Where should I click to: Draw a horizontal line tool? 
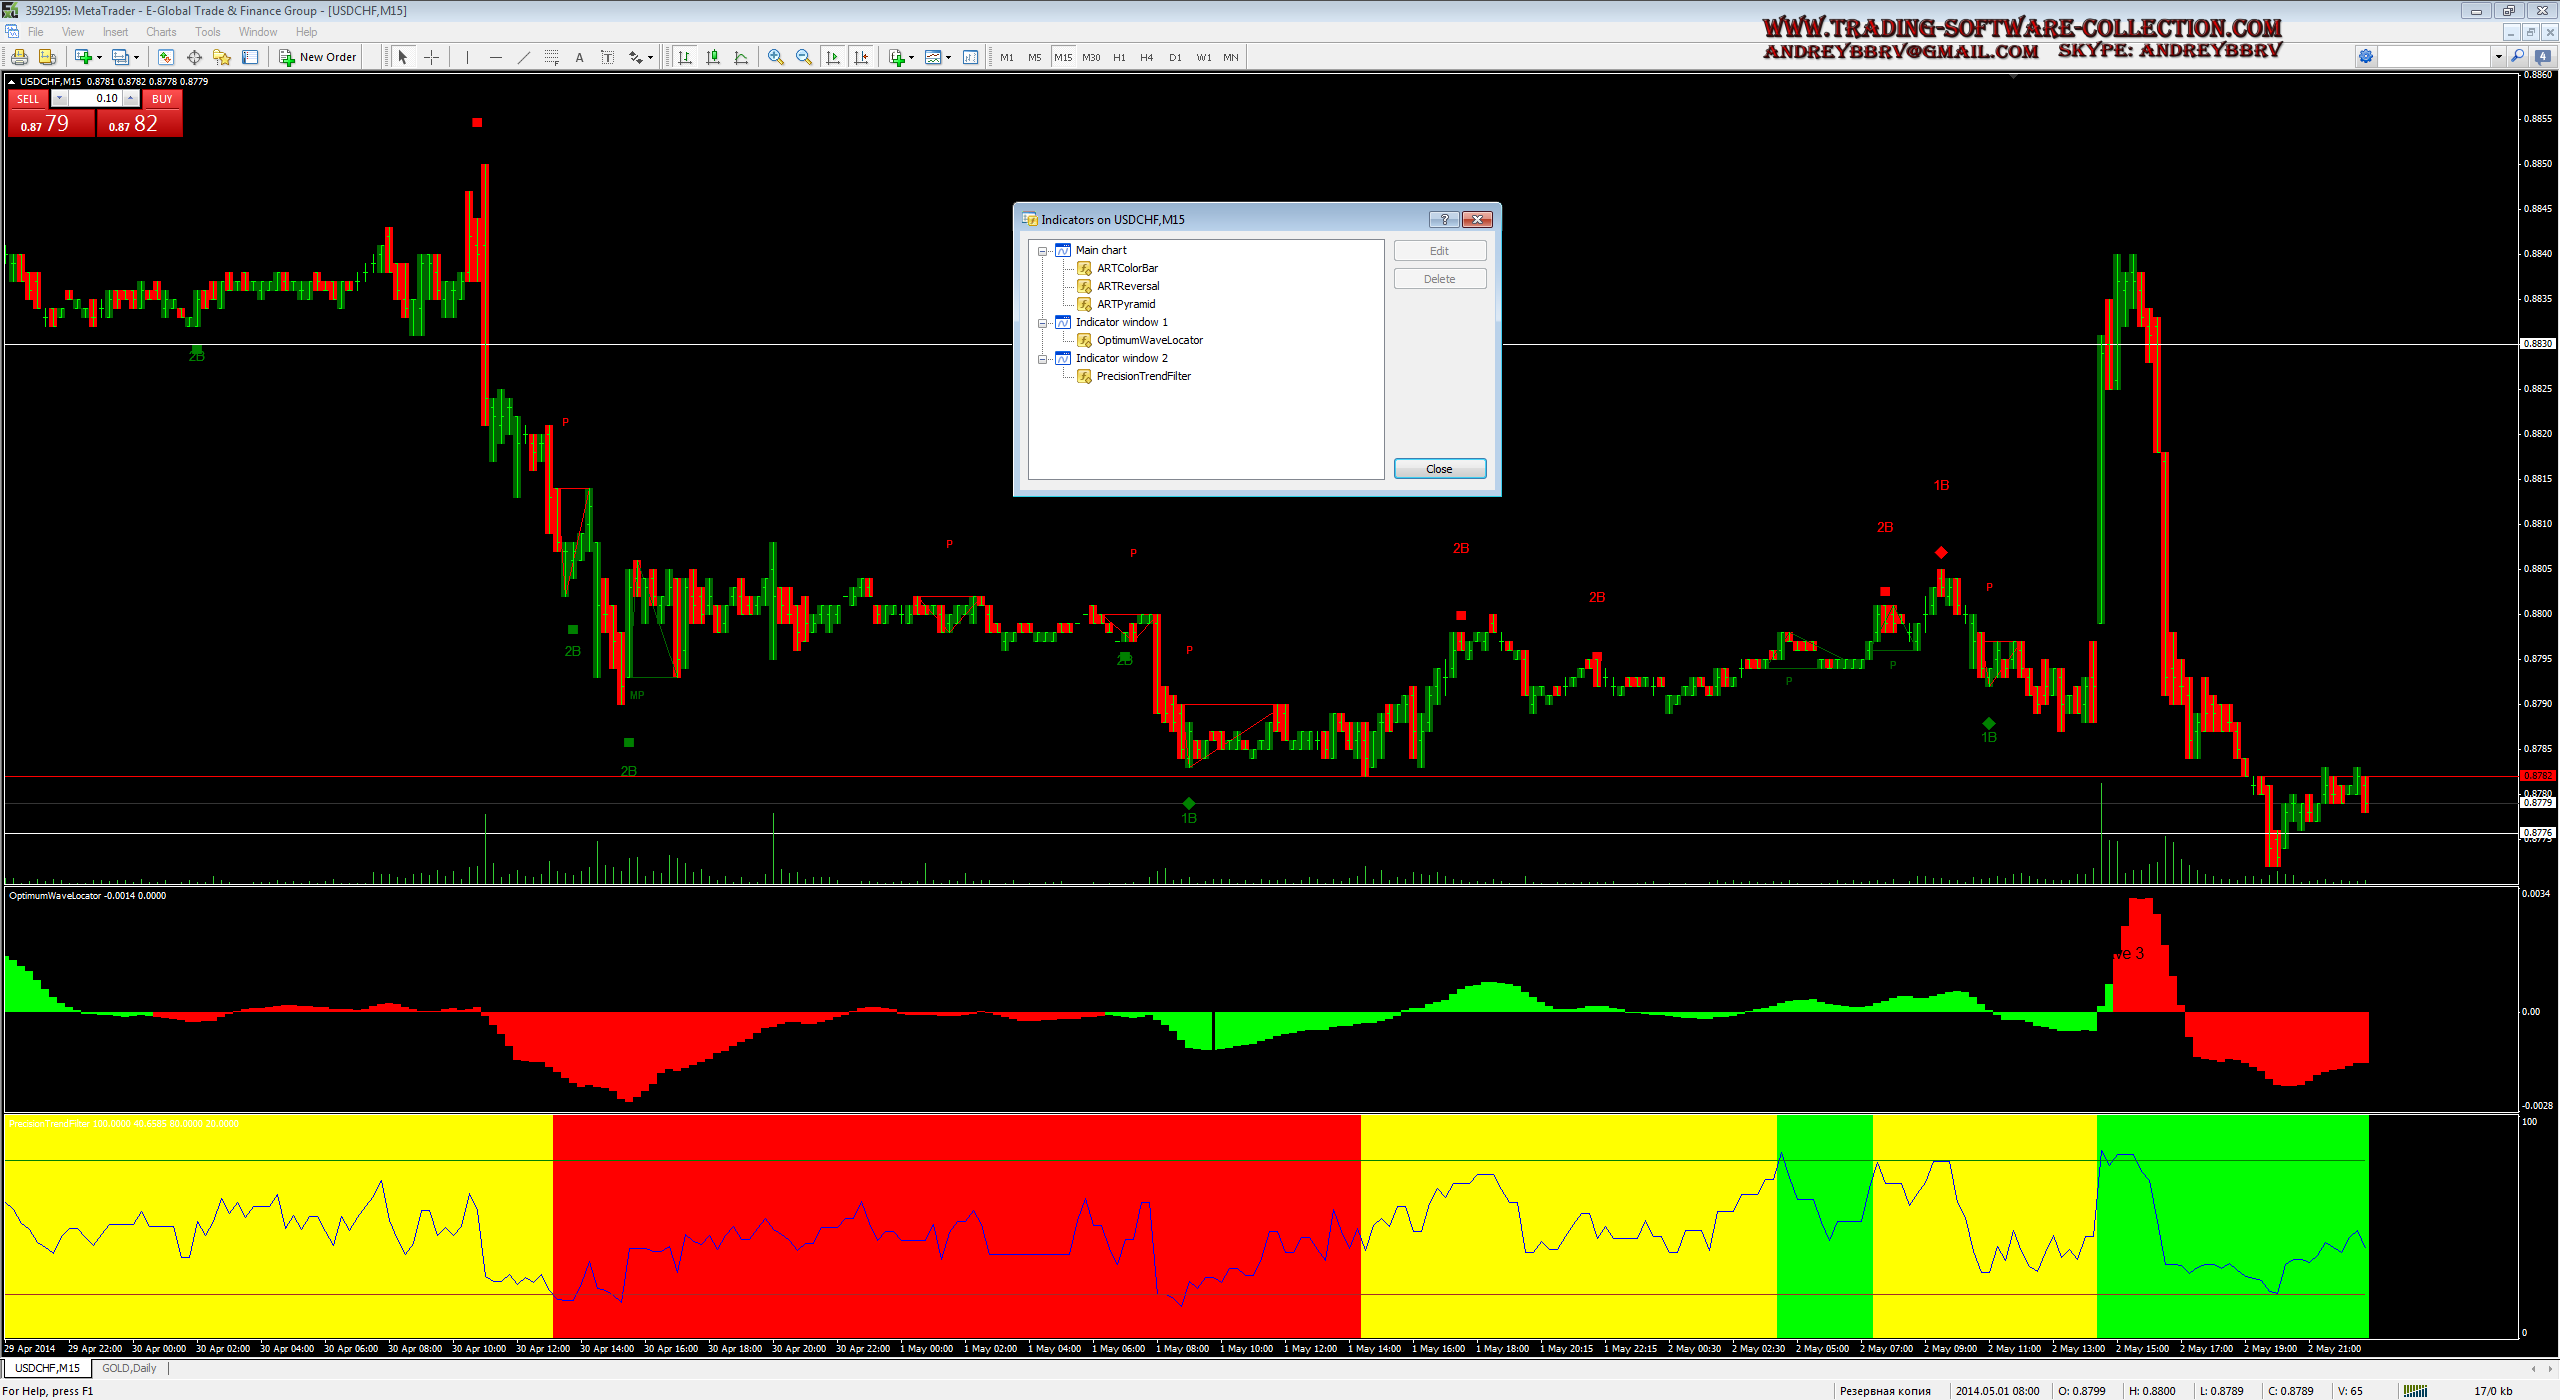tap(495, 57)
